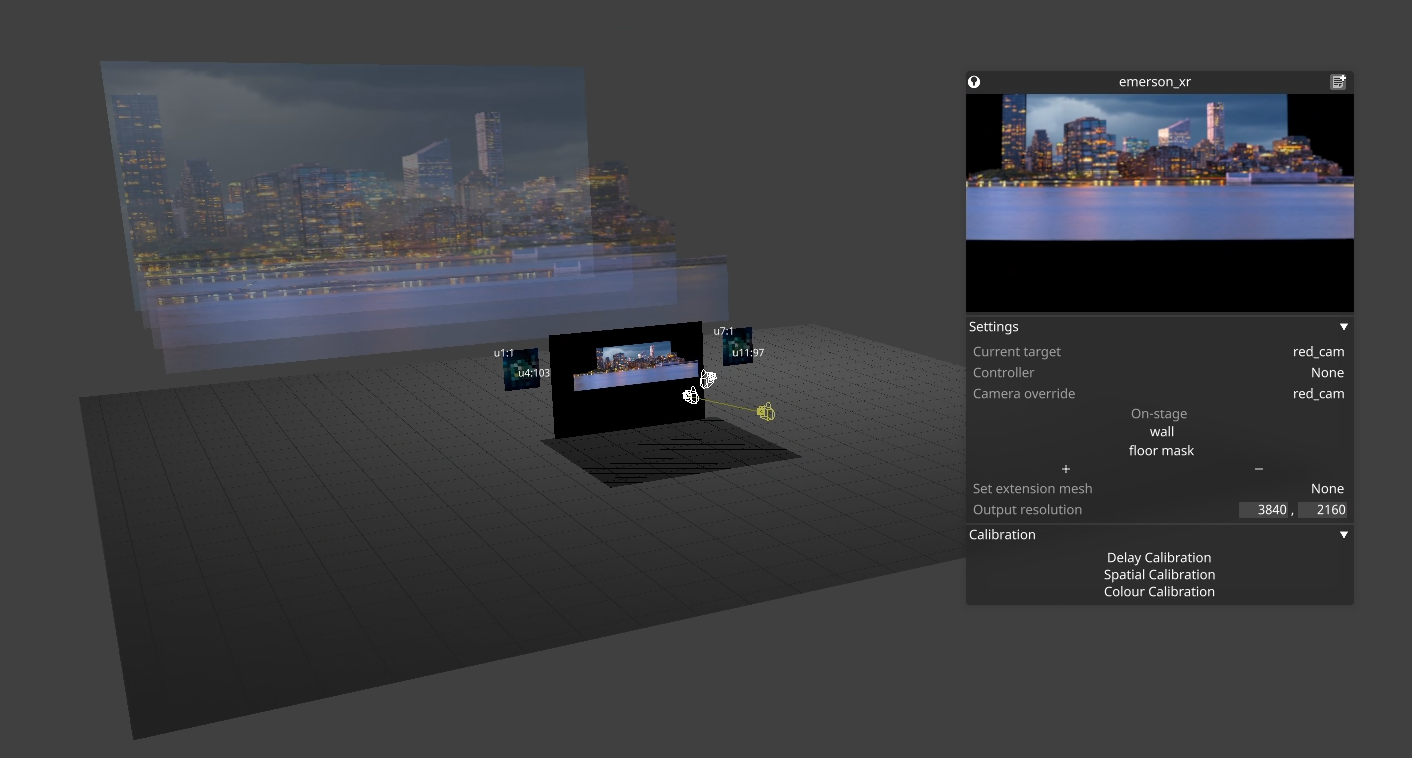Image resolution: width=1412 pixels, height=758 pixels.
Task: Open Spatial Calibration
Action: point(1159,575)
